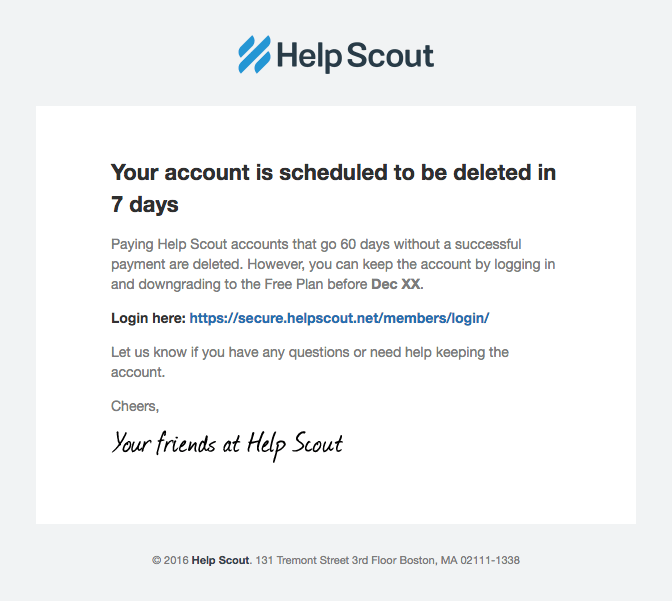672x601 pixels.
Task: Click the 'Login here:' label
Action: (x=148, y=318)
